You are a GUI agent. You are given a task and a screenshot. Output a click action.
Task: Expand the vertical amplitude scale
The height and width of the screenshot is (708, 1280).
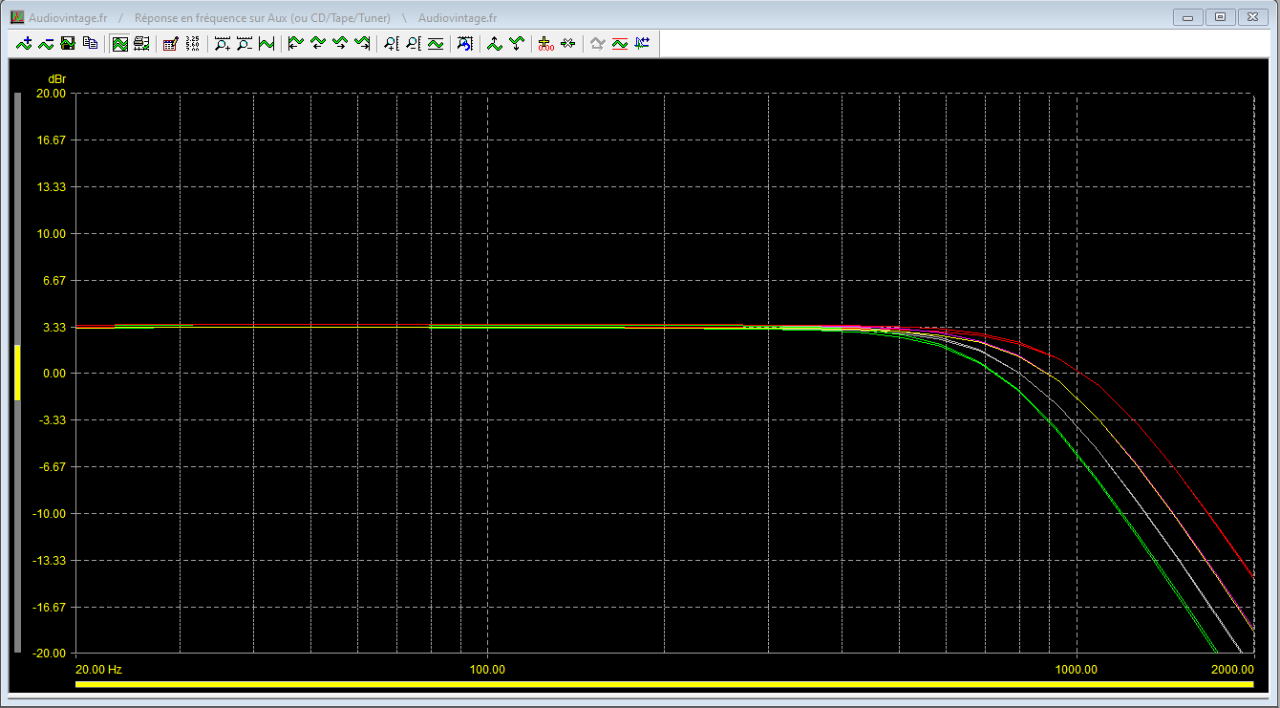click(x=494, y=43)
